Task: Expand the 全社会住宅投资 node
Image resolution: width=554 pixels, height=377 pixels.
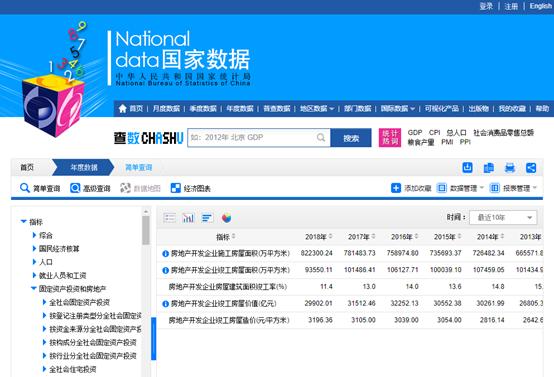Action: click(x=45, y=369)
